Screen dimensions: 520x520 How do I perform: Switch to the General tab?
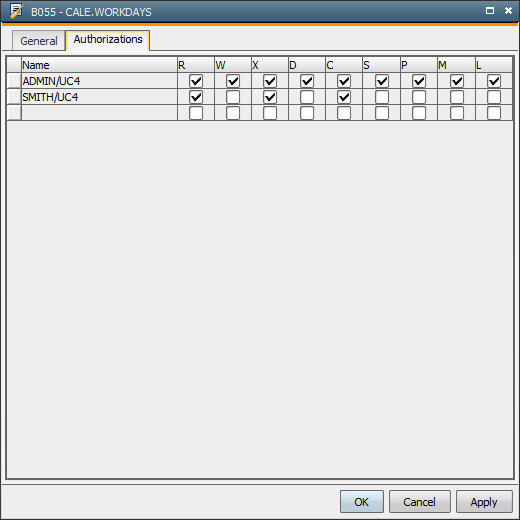tap(39, 41)
